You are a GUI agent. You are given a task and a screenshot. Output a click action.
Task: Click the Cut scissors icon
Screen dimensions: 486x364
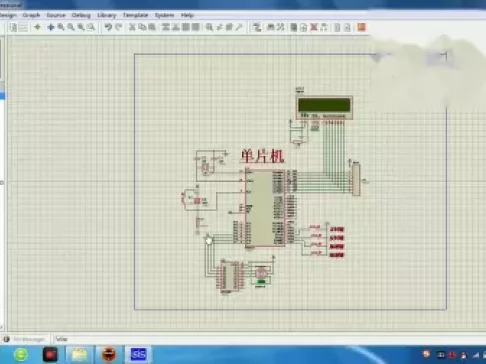(132, 27)
